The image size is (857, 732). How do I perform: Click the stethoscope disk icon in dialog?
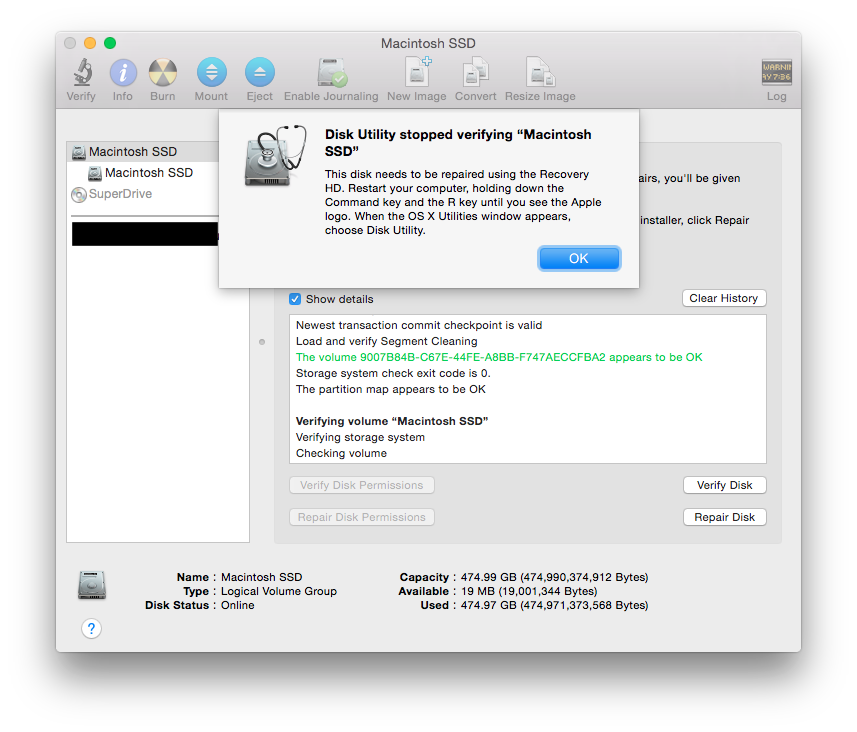pos(275,156)
